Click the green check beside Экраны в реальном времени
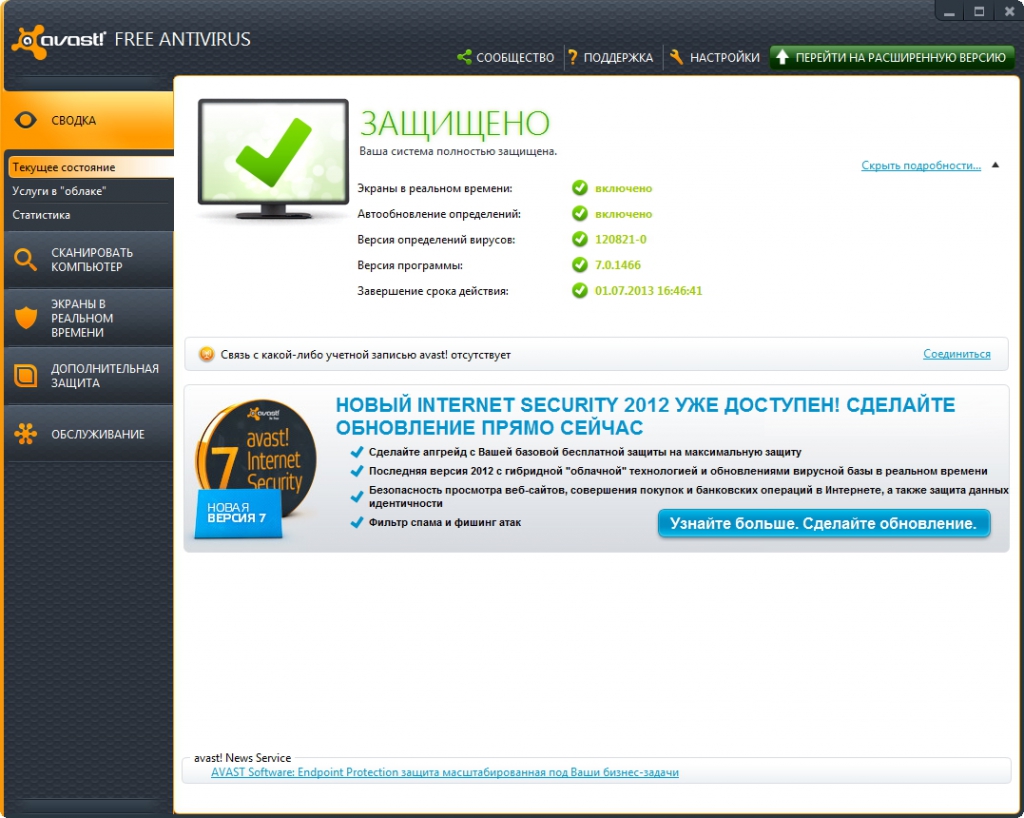The image size is (1024, 818). [580, 188]
